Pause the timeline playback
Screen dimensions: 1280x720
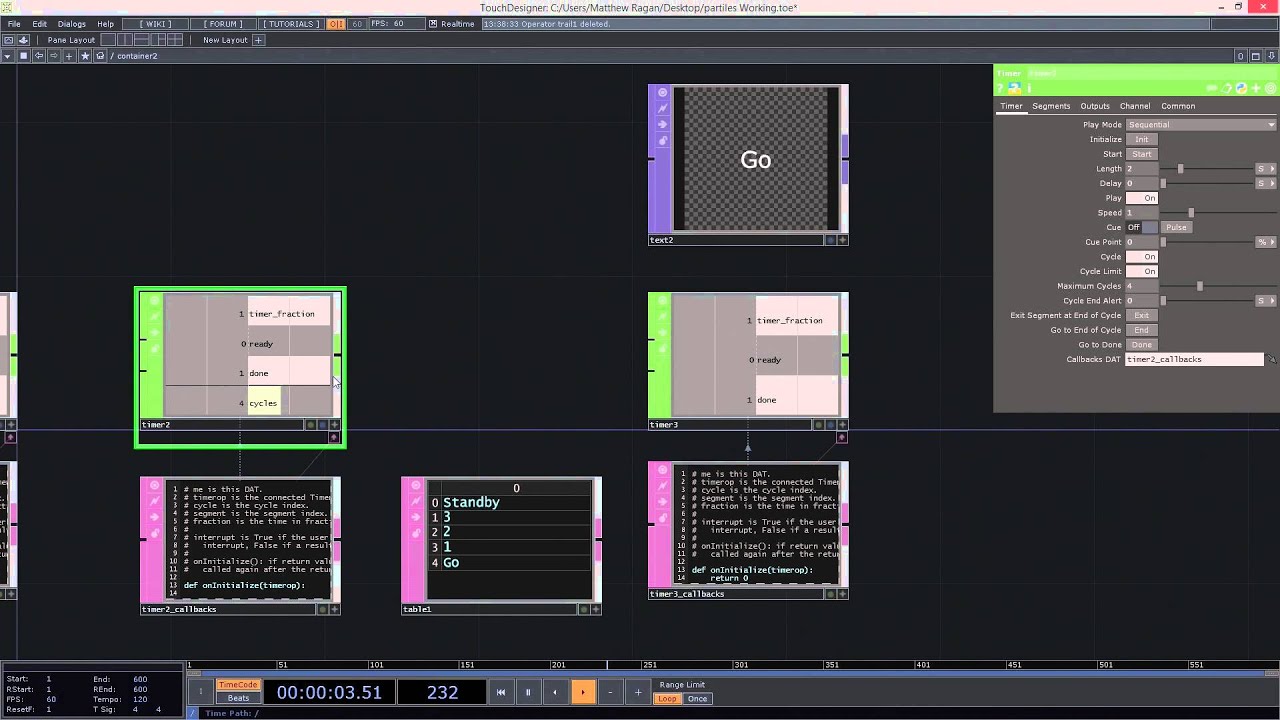[528, 692]
